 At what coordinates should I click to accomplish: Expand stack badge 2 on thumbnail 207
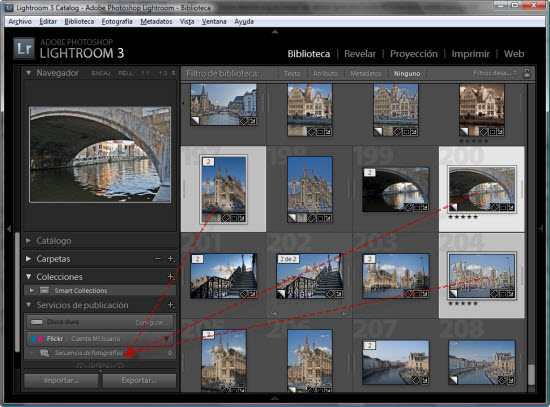tap(369, 345)
